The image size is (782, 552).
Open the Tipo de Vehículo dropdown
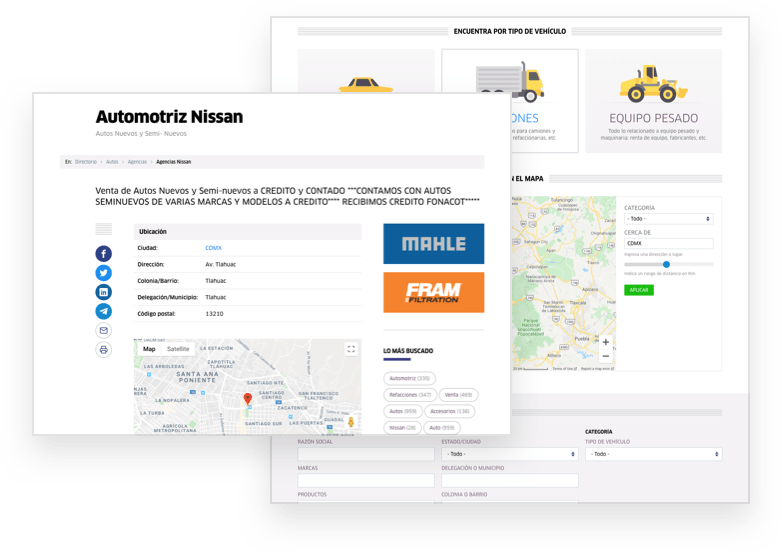click(653, 454)
